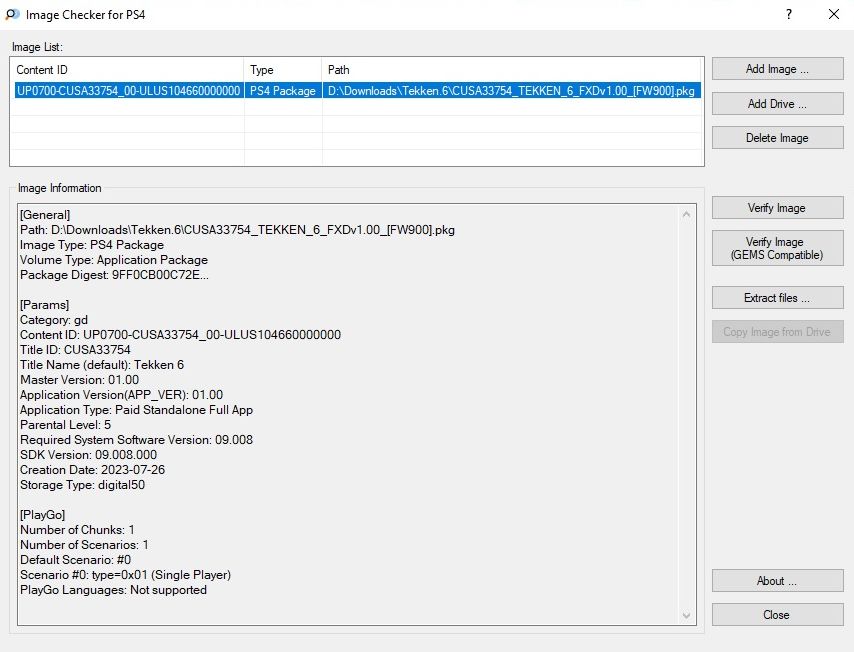Image resolution: width=854 pixels, height=652 pixels.
Task: Close the Image Checker window with X
Action: click(834, 14)
